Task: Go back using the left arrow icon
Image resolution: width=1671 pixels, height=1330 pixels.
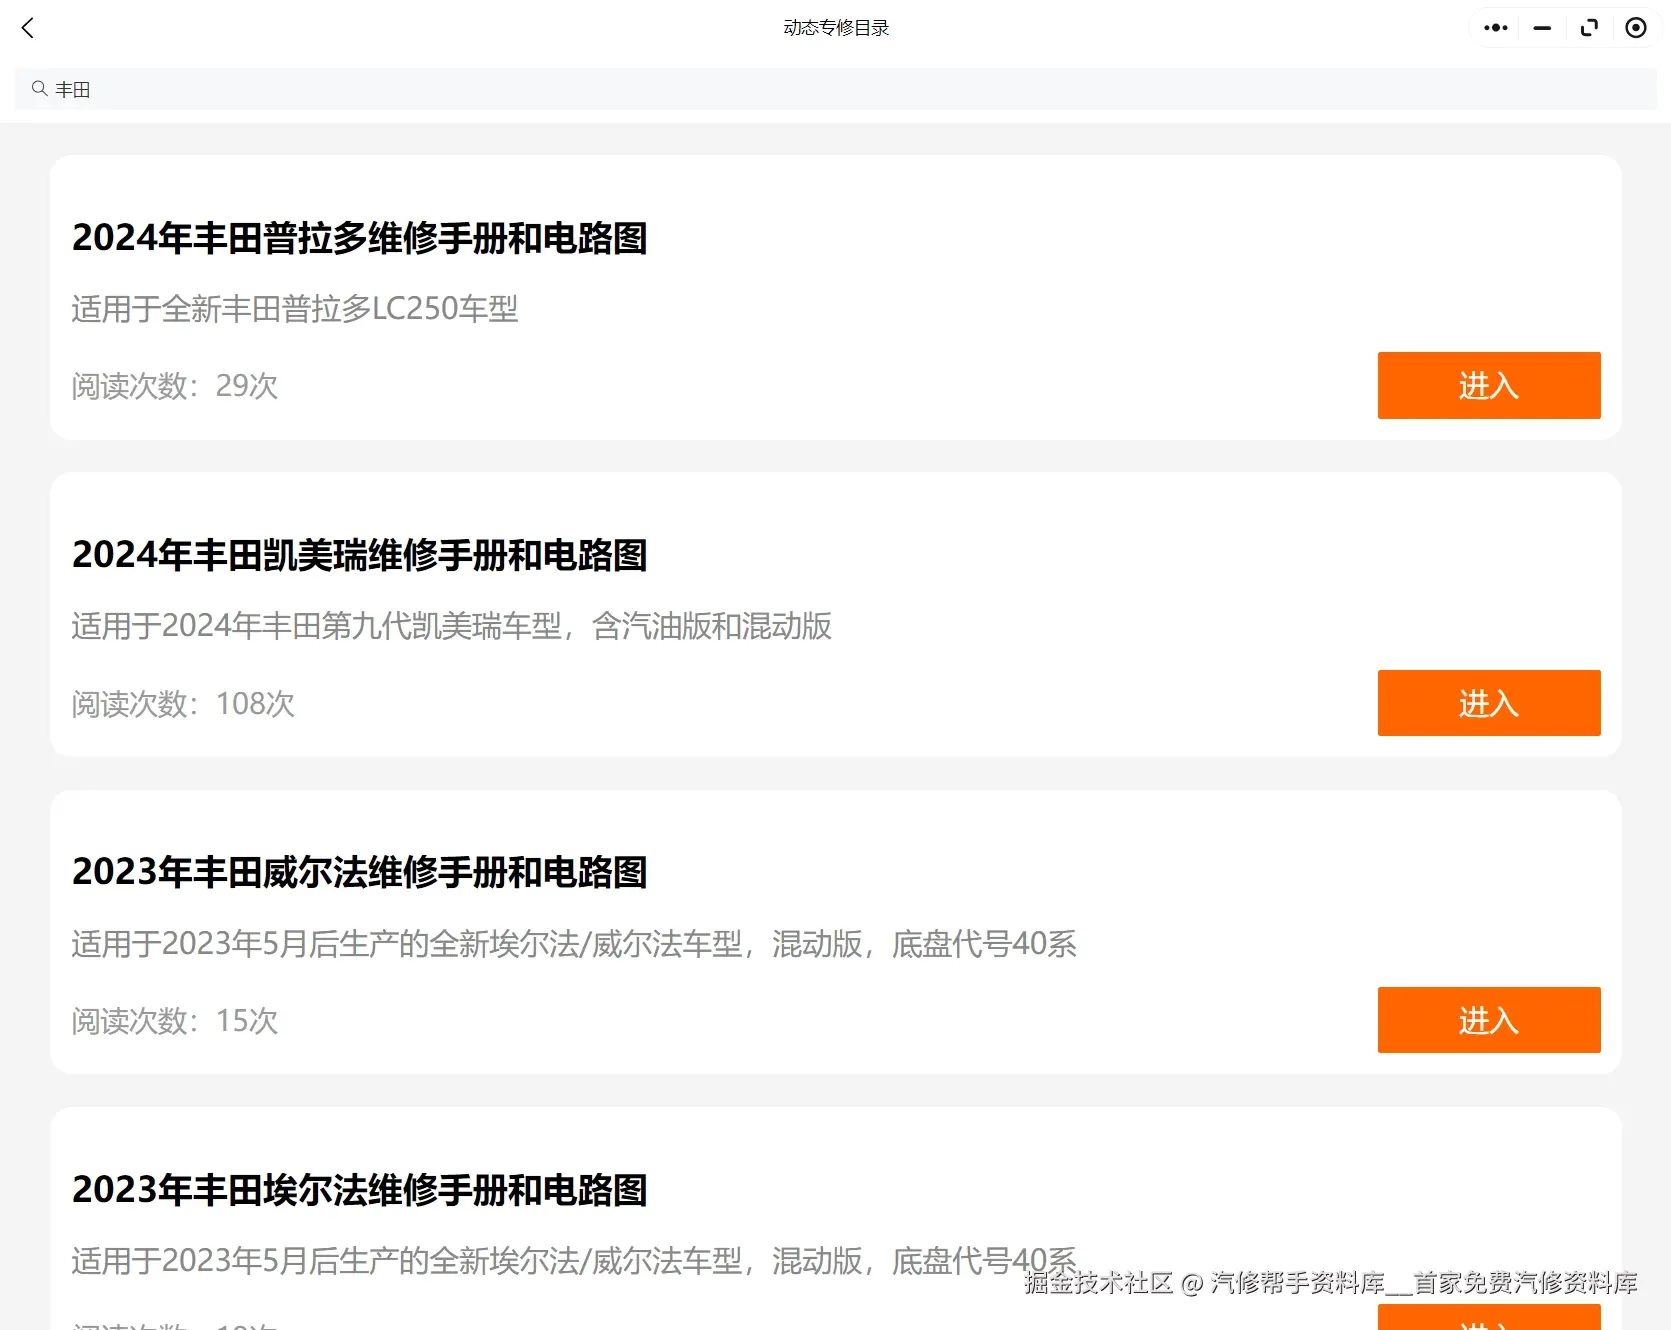Action: (28, 28)
